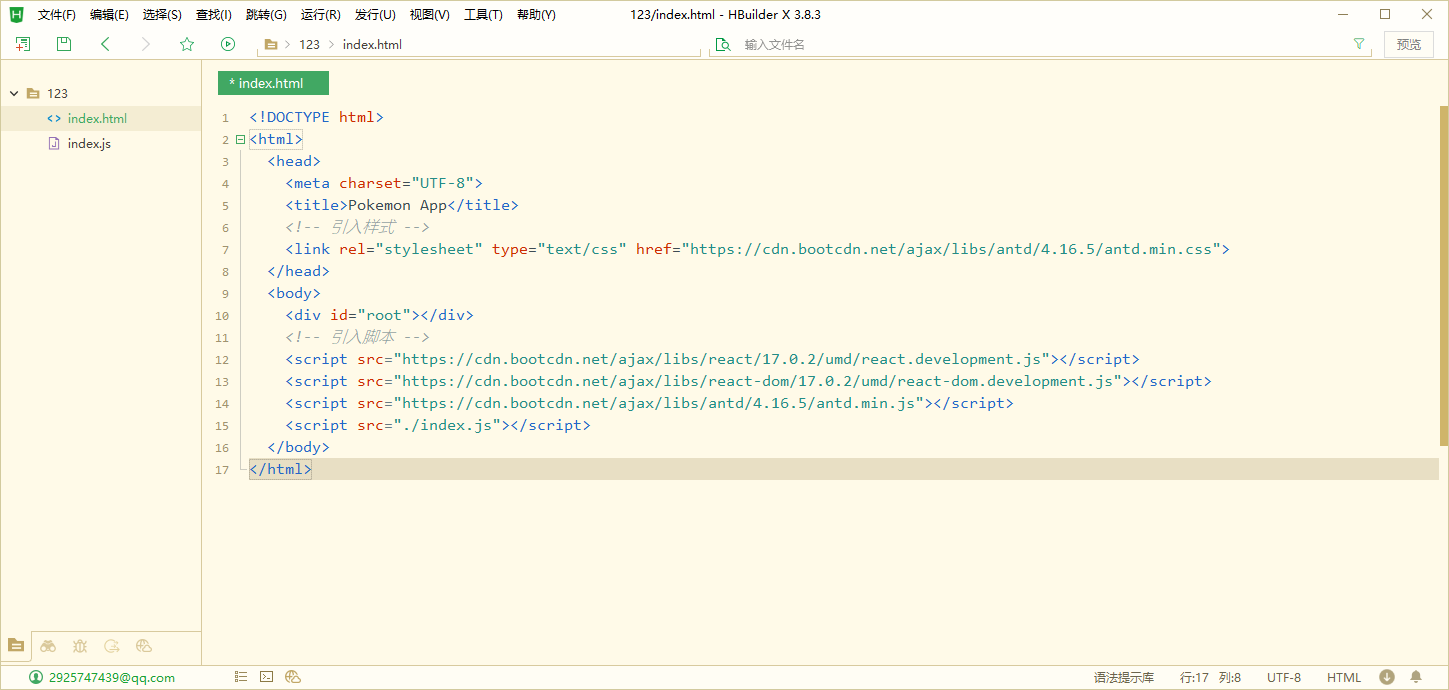The width and height of the screenshot is (1449, 690).
Task: Collapse the 123 project folder
Action: 14,93
